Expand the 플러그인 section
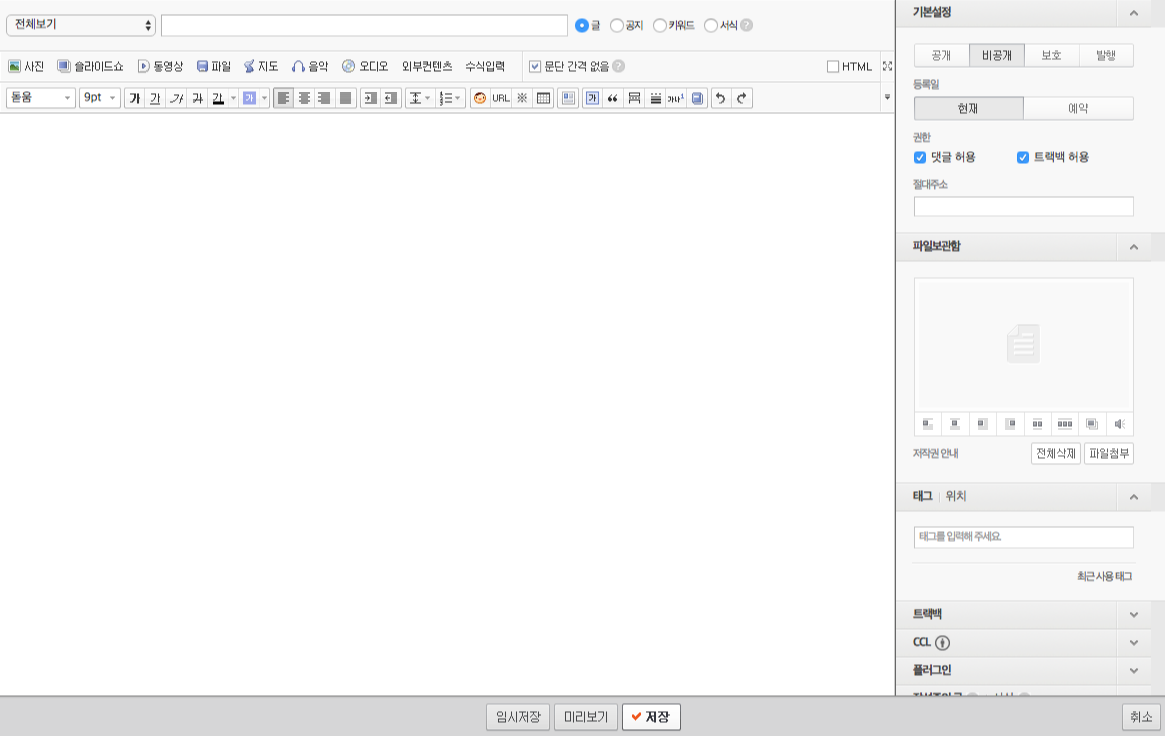The height and width of the screenshot is (736, 1165). click(1133, 671)
